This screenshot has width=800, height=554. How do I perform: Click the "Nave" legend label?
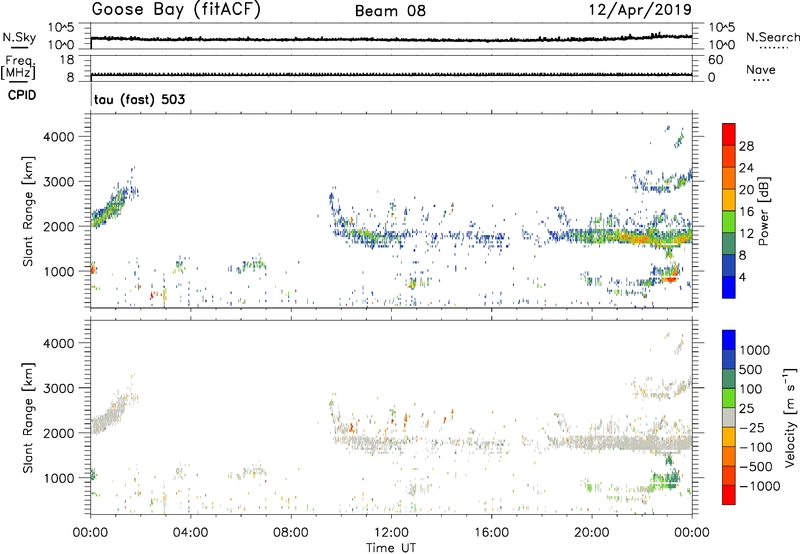coord(761,69)
